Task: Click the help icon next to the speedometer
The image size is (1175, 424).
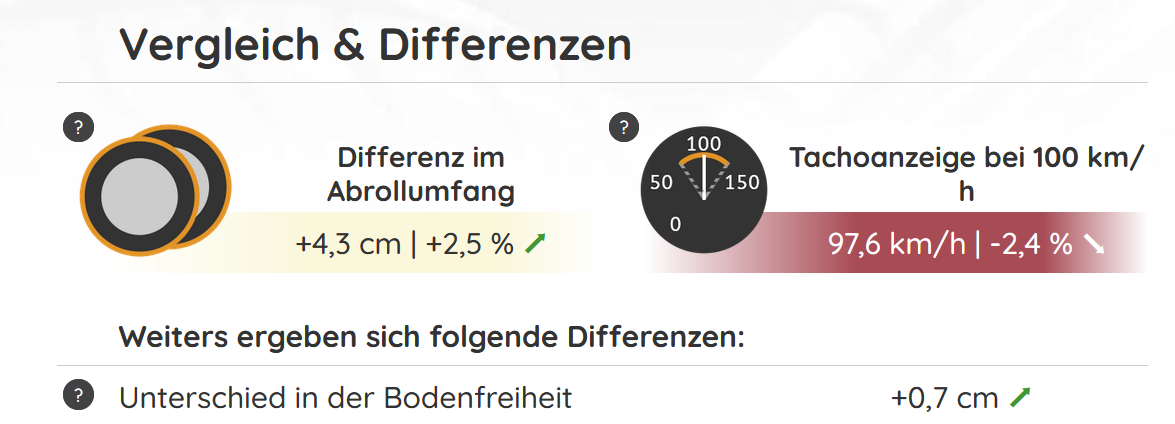Action: 624,127
